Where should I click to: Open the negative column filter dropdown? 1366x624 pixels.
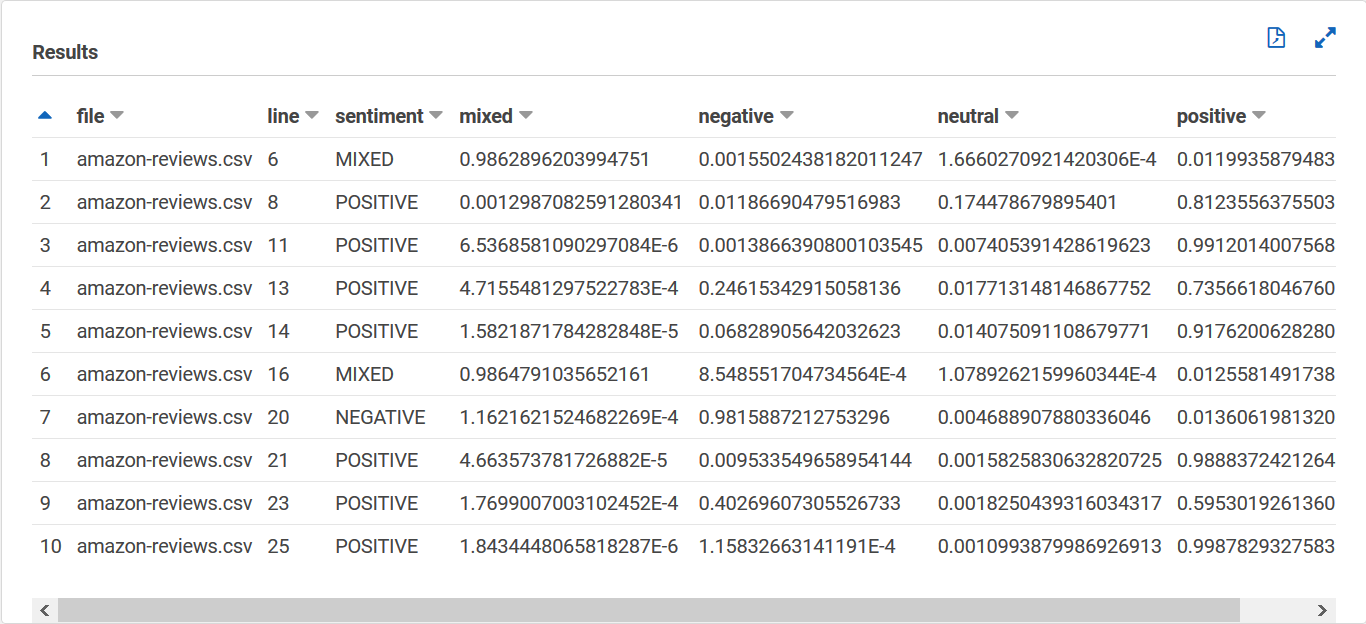(x=787, y=115)
